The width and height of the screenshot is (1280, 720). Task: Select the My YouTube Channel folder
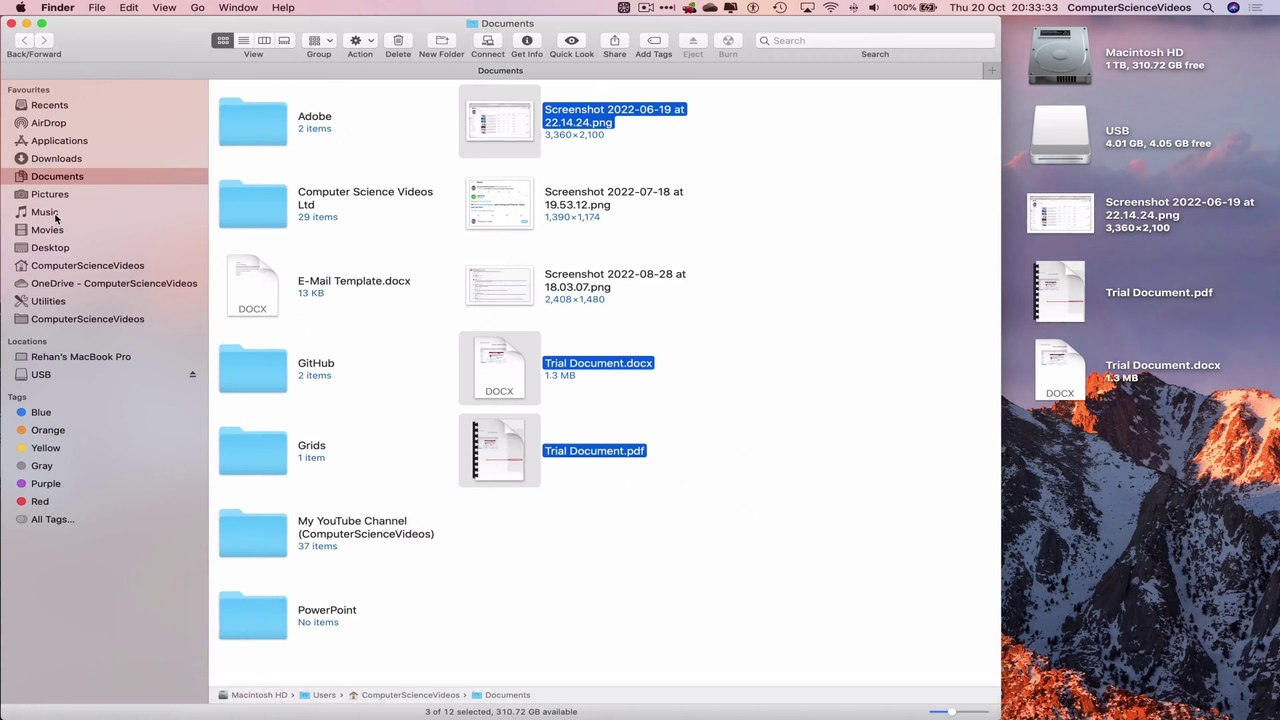click(253, 533)
